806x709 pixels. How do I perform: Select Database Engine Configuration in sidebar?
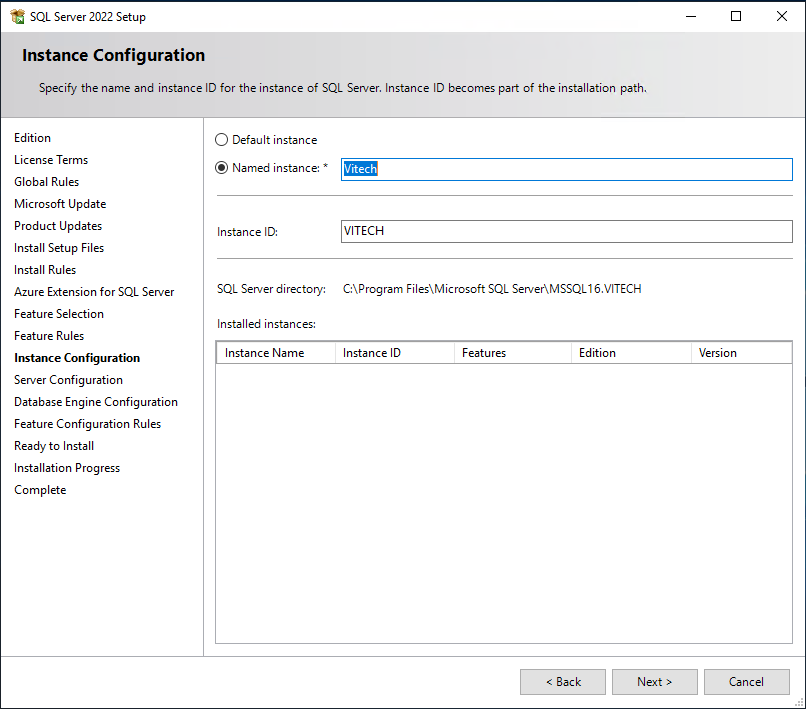pos(96,402)
